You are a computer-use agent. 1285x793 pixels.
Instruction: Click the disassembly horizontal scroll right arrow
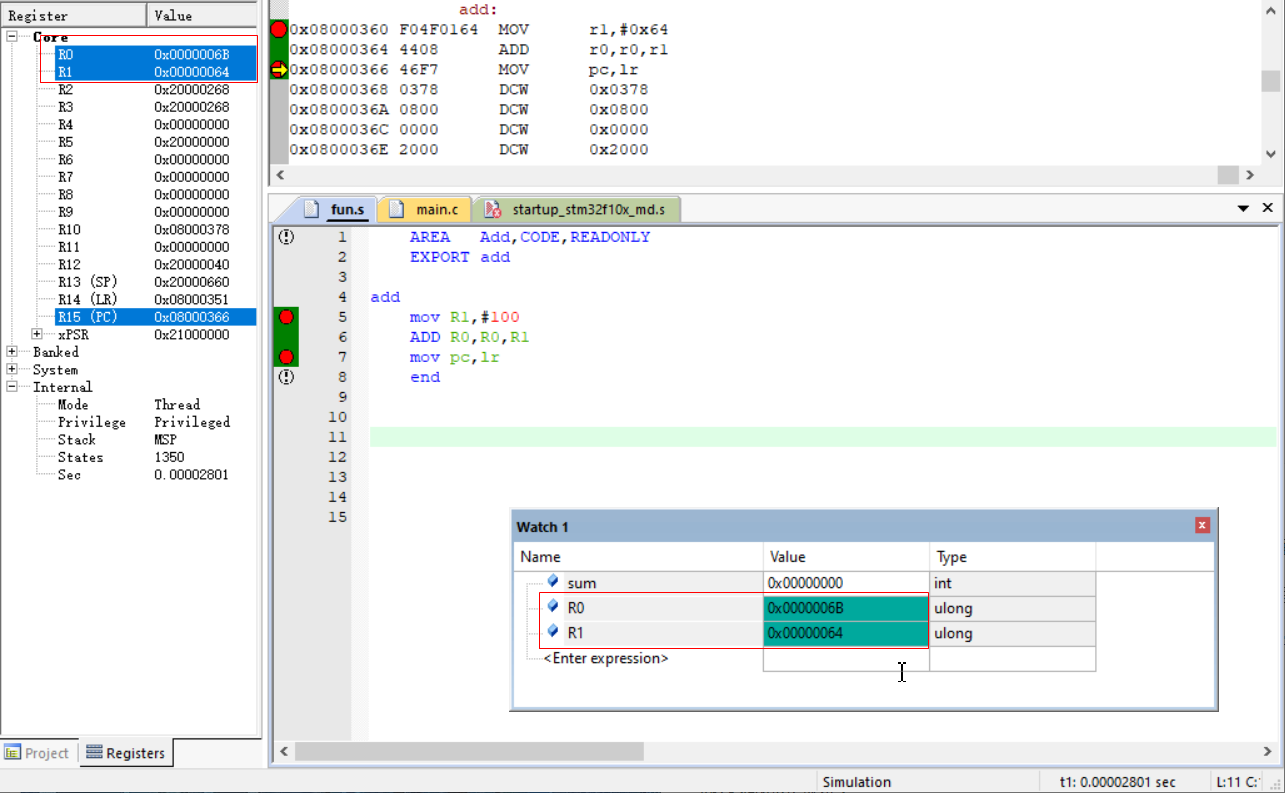tap(1249, 174)
